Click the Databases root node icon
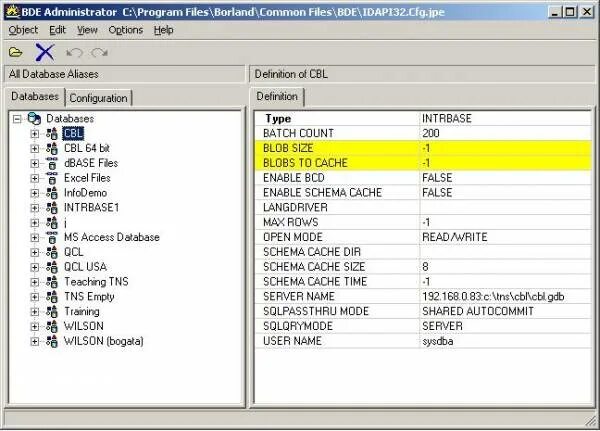 [34, 119]
